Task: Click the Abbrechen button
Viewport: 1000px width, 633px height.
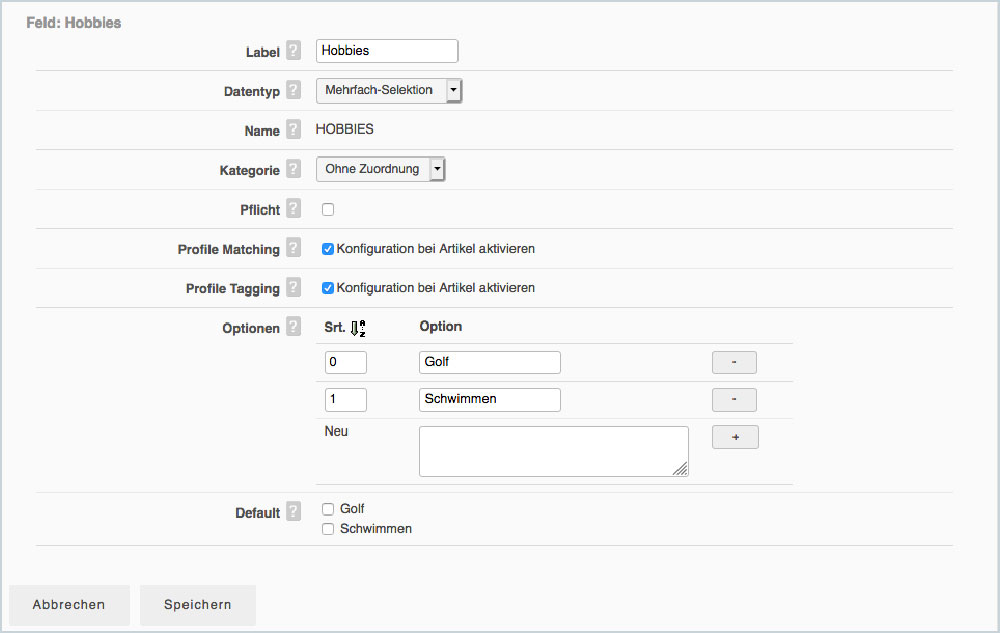Action: pos(69,605)
